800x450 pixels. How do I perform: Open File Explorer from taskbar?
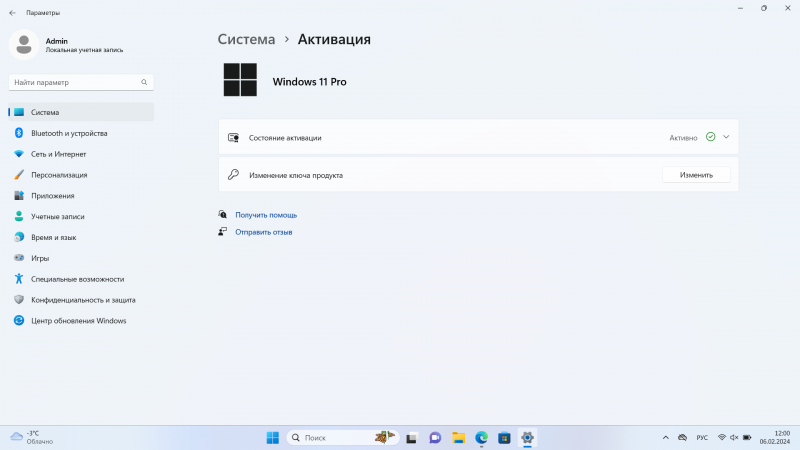point(458,438)
